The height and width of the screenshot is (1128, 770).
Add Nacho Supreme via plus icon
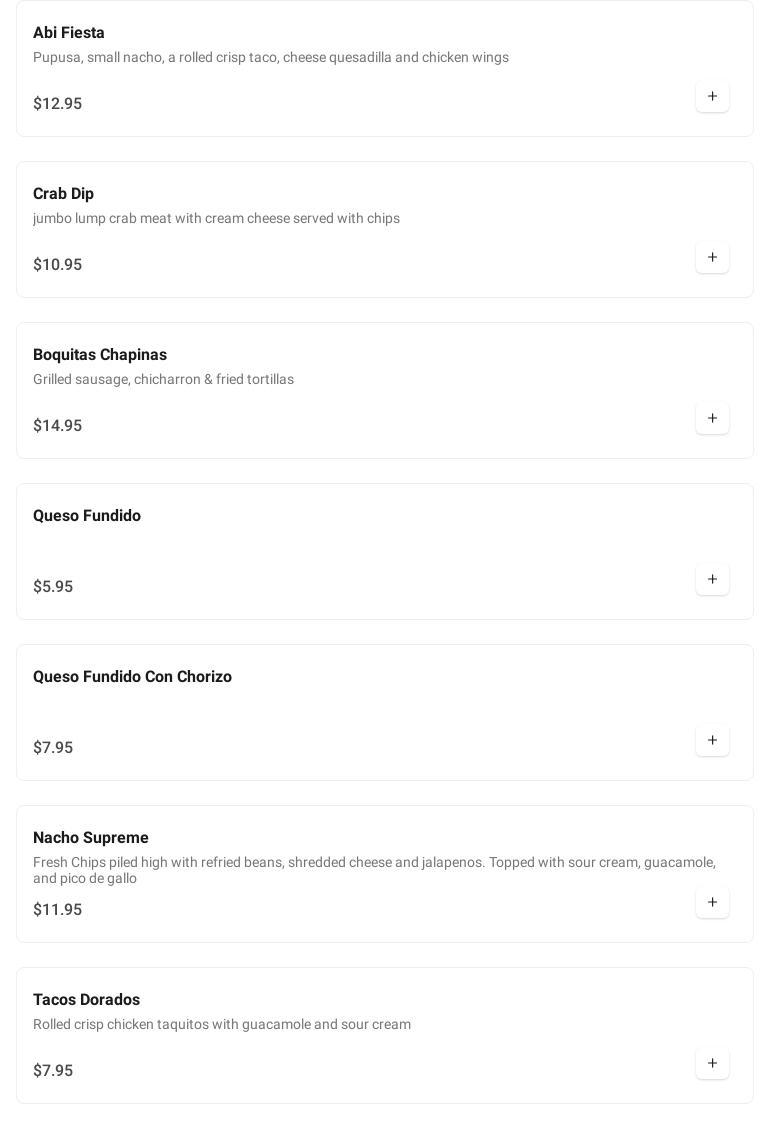(x=712, y=903)
